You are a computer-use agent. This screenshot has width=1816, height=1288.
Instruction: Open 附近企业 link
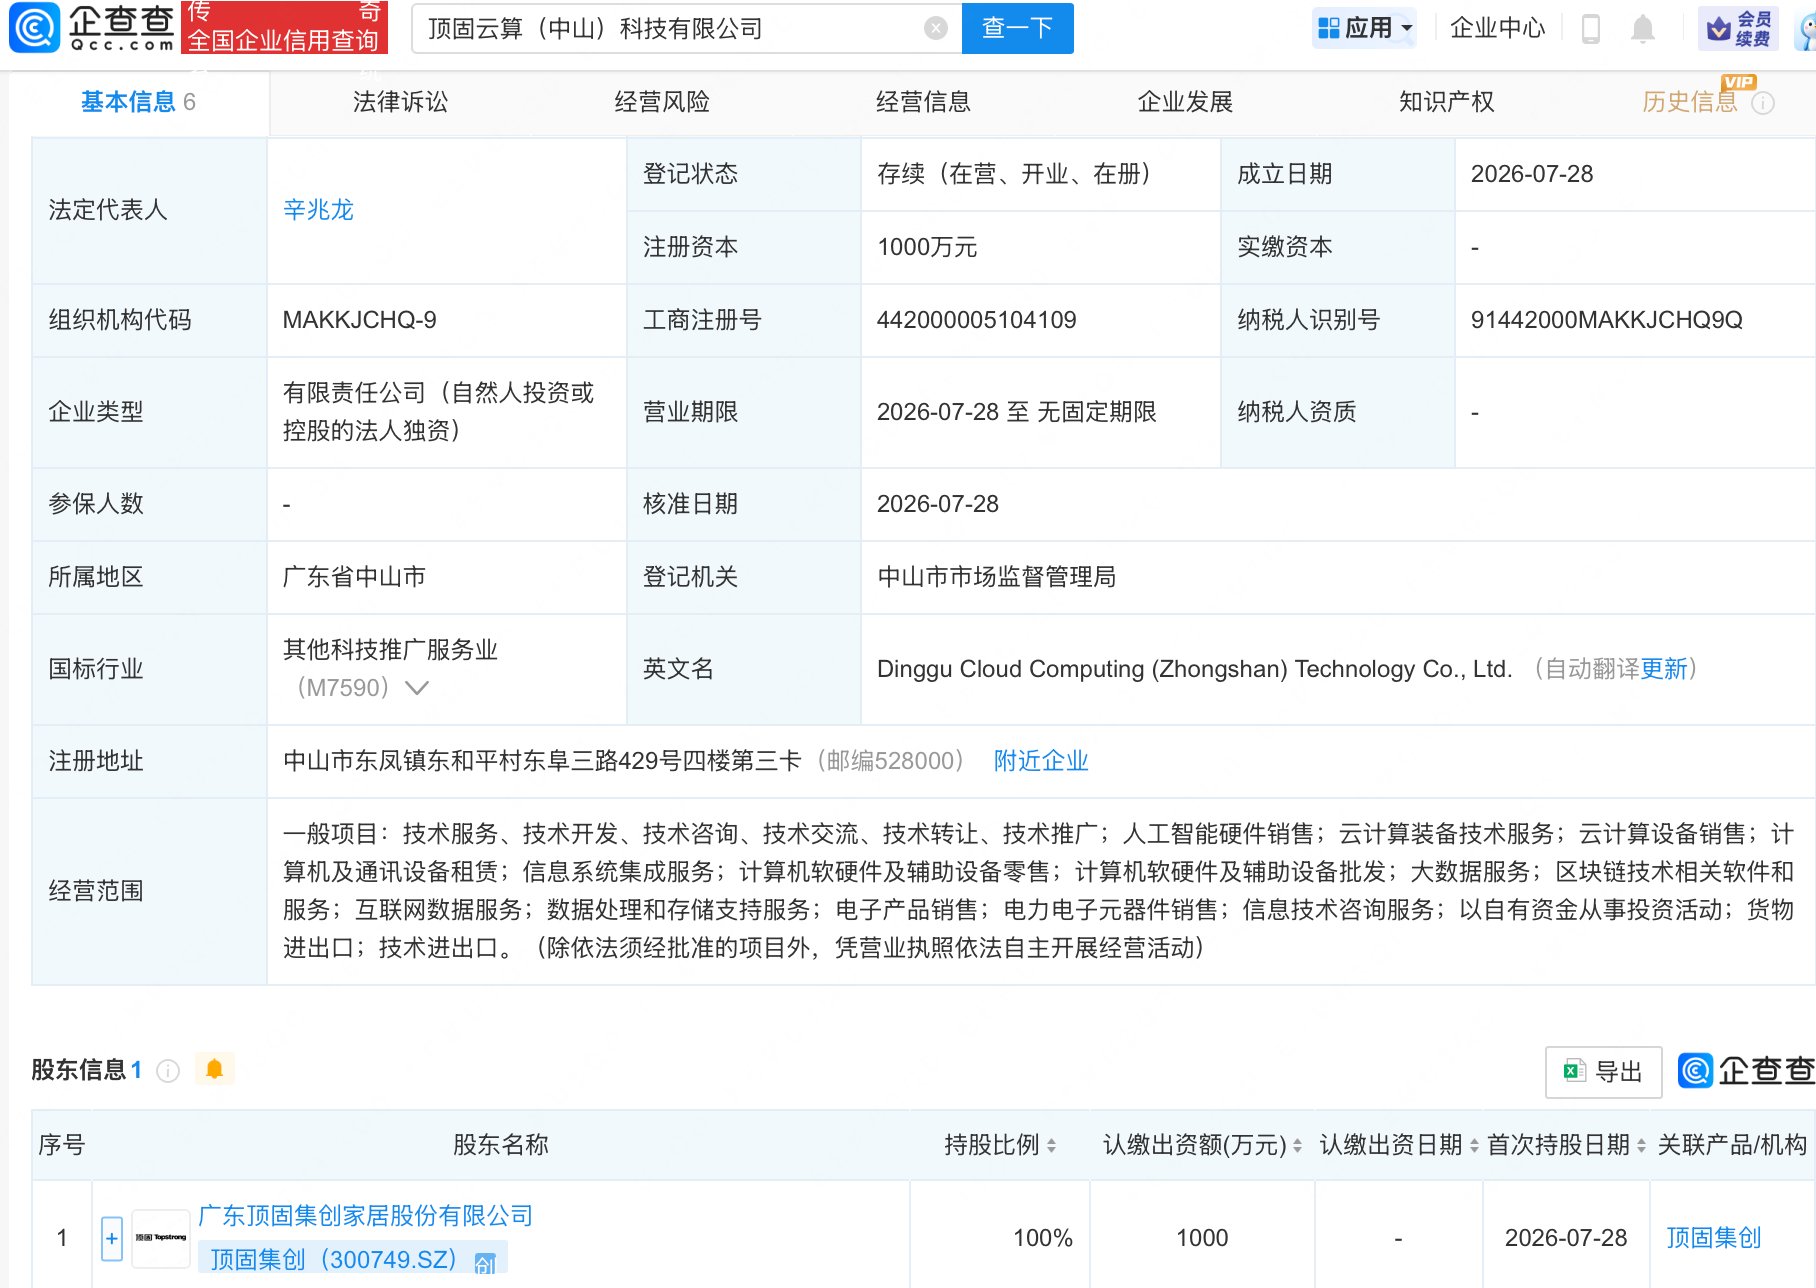[1041, 761]
